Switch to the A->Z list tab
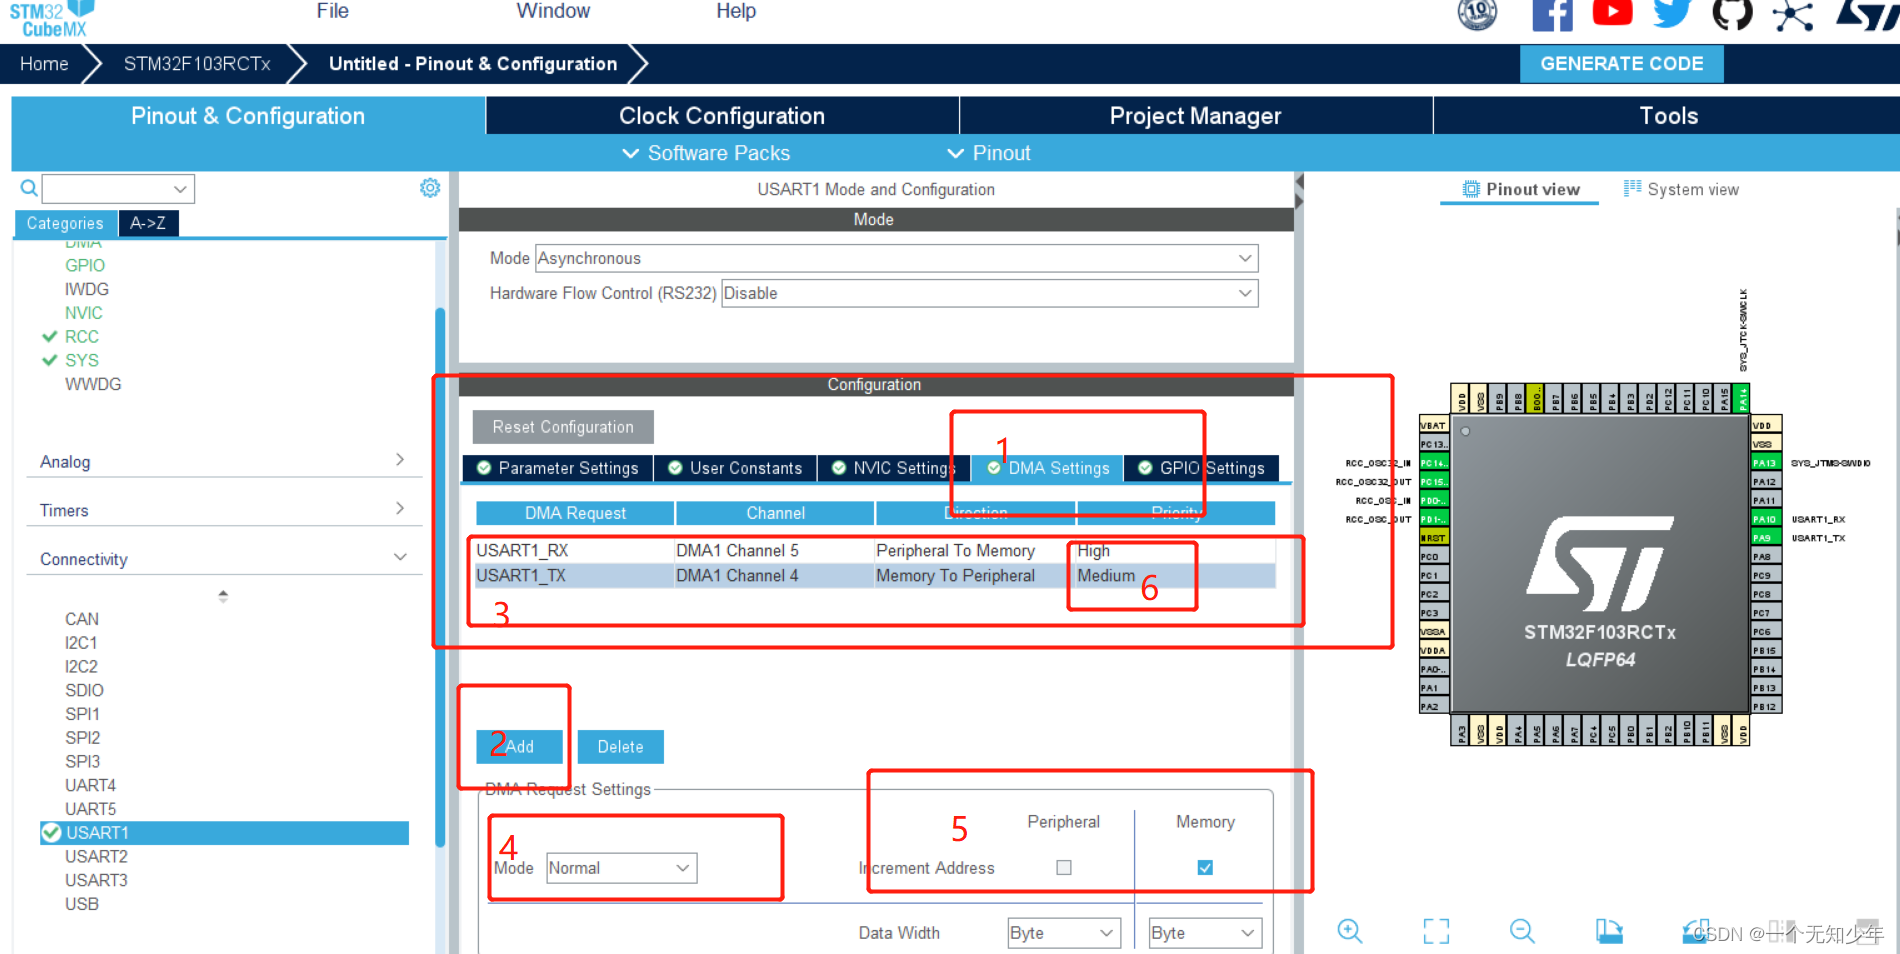 click(148, 223)
